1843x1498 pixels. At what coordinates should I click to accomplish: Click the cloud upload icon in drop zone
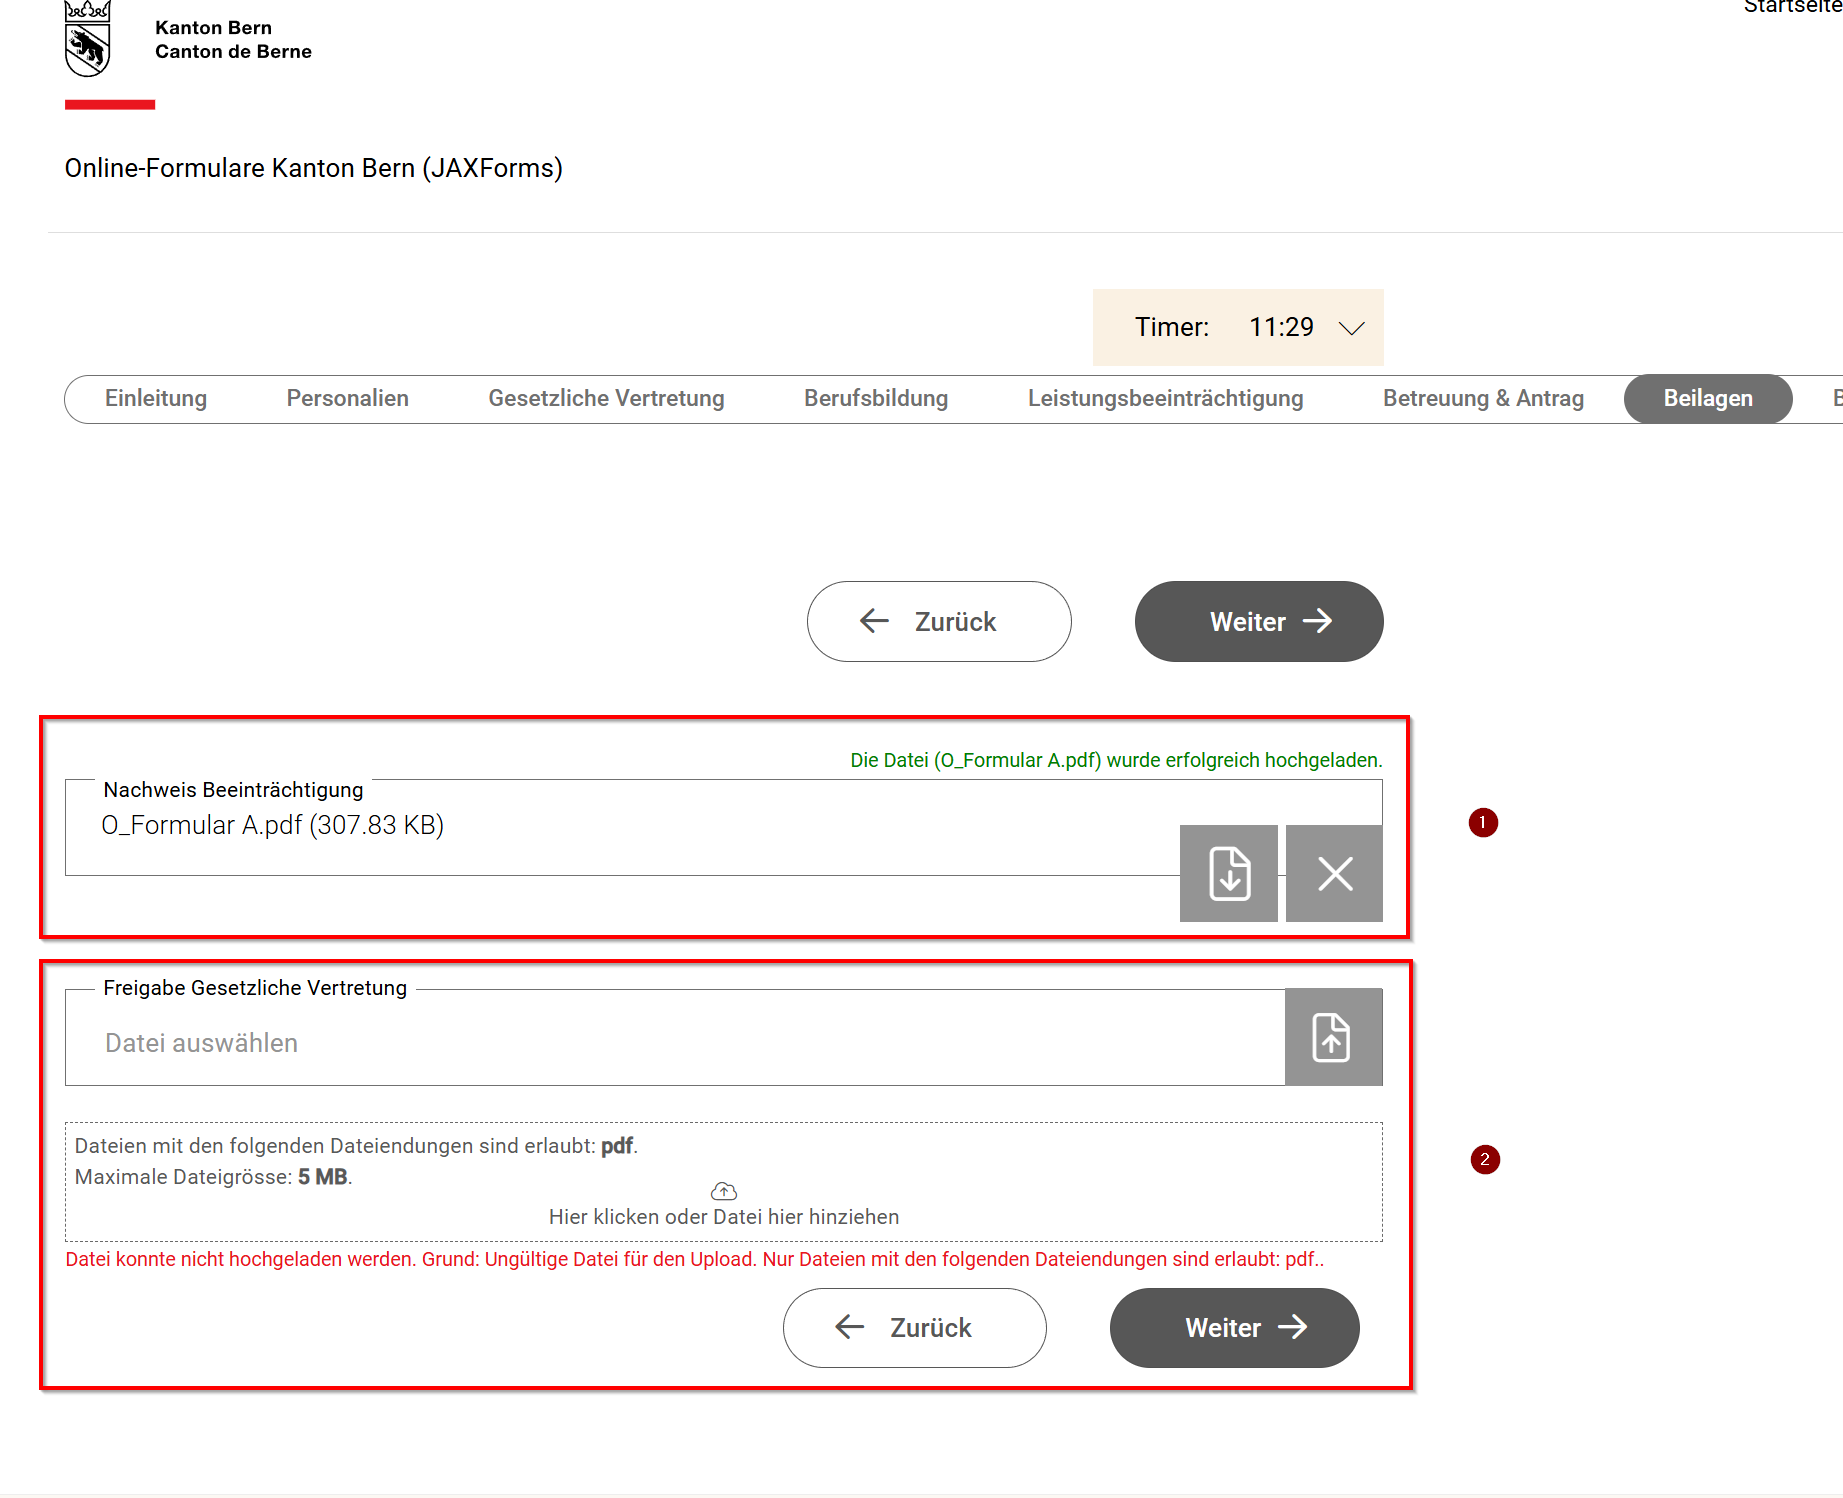point(723,1191)
